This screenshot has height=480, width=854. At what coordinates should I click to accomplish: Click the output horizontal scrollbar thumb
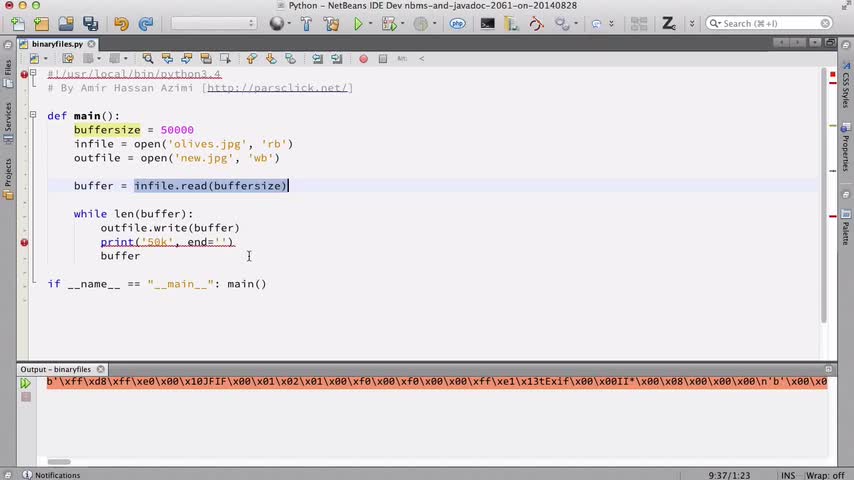[59, 461]
